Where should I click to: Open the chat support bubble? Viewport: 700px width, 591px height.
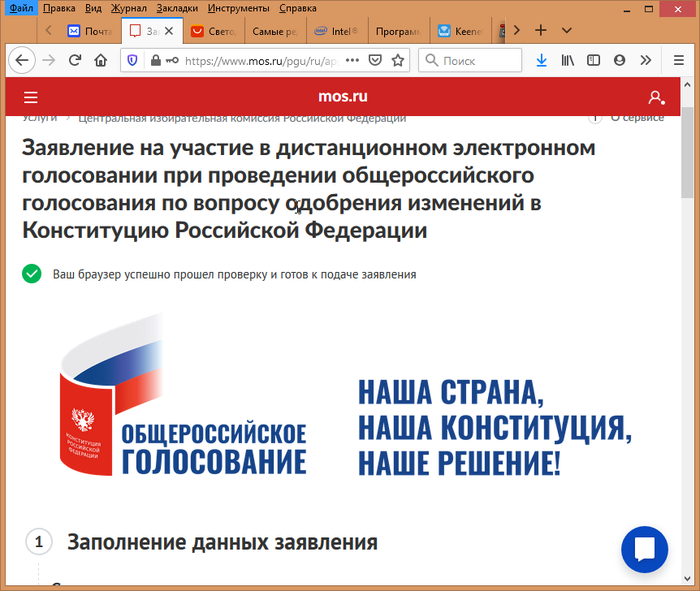click(x=644, y=549)
